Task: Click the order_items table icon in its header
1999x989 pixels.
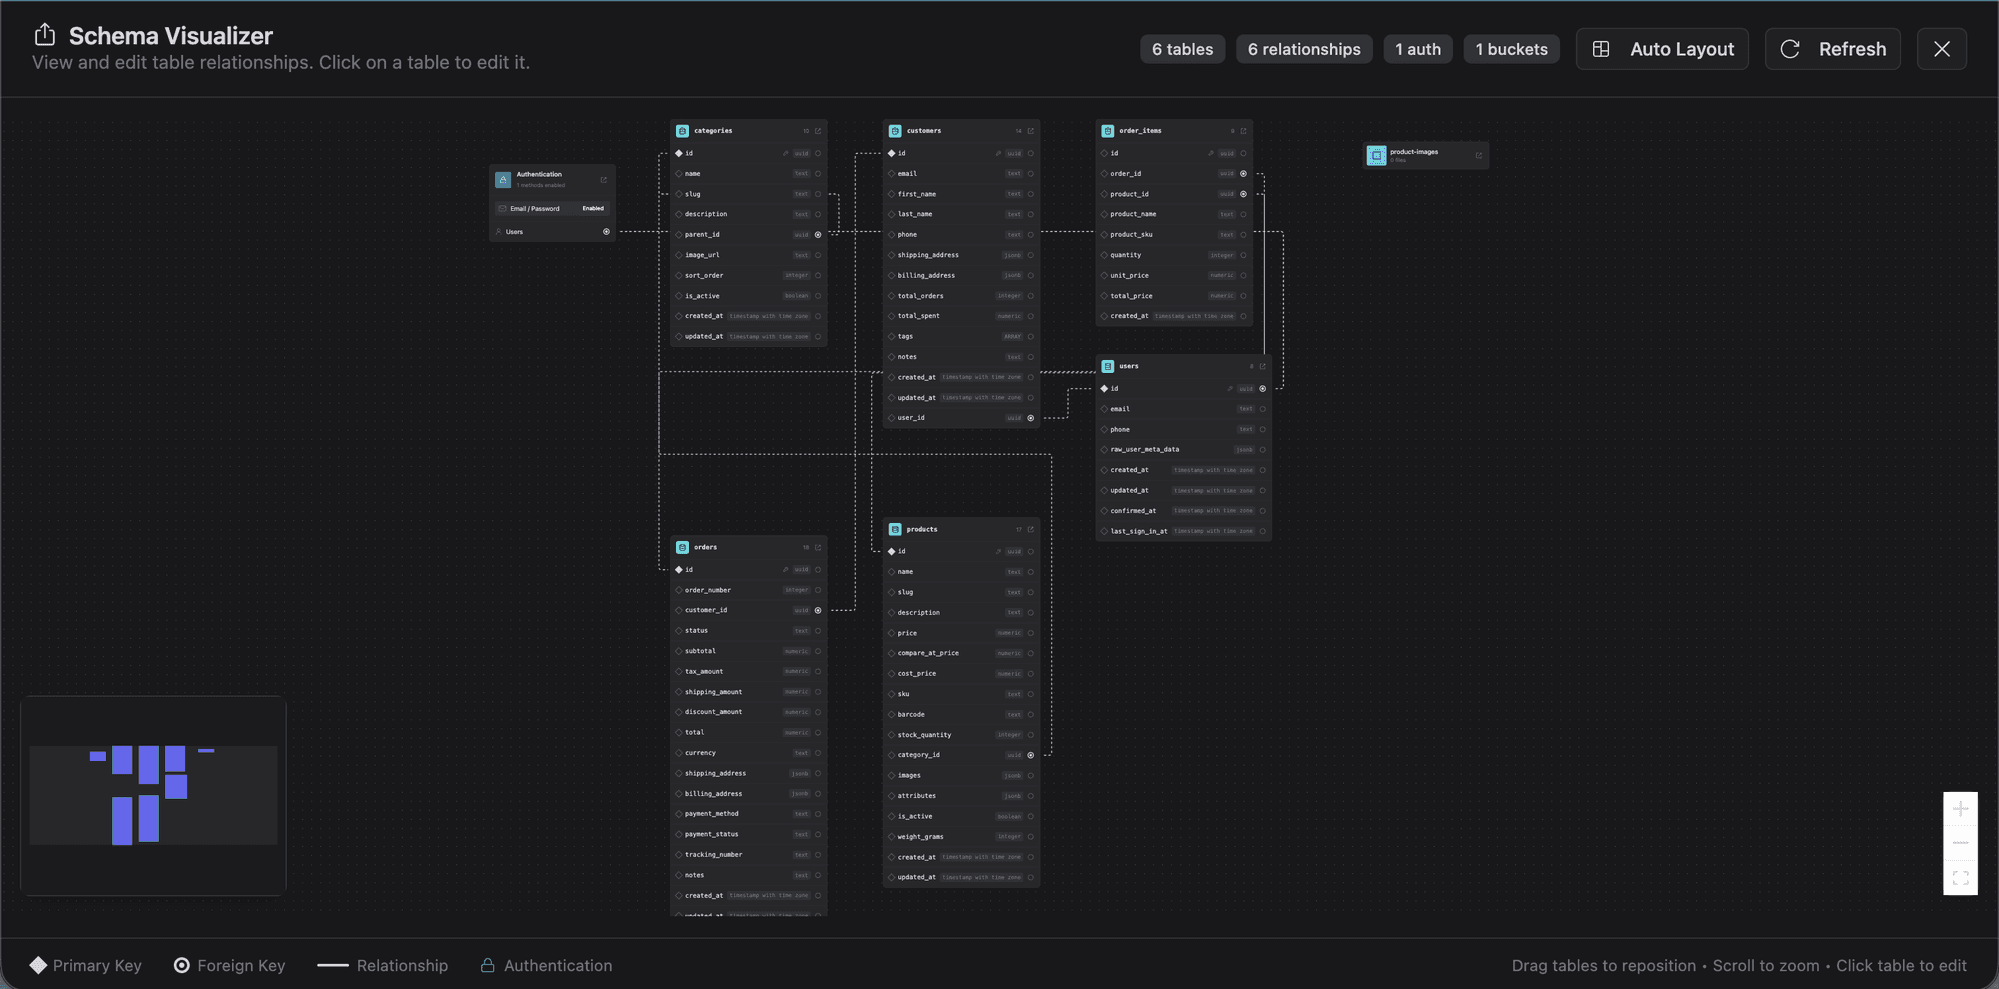Action: pos(1107,130)
